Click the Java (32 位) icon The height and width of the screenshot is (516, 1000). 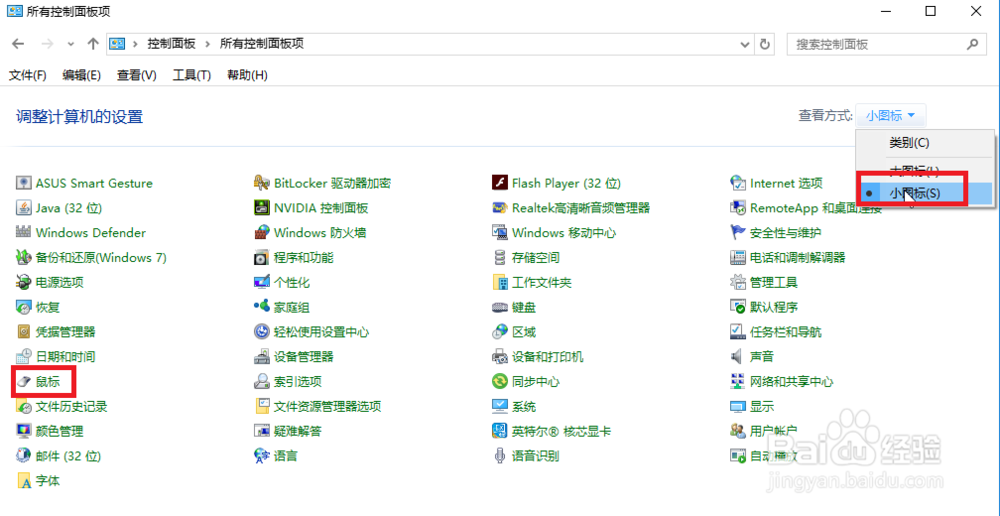tap(24, 208)
